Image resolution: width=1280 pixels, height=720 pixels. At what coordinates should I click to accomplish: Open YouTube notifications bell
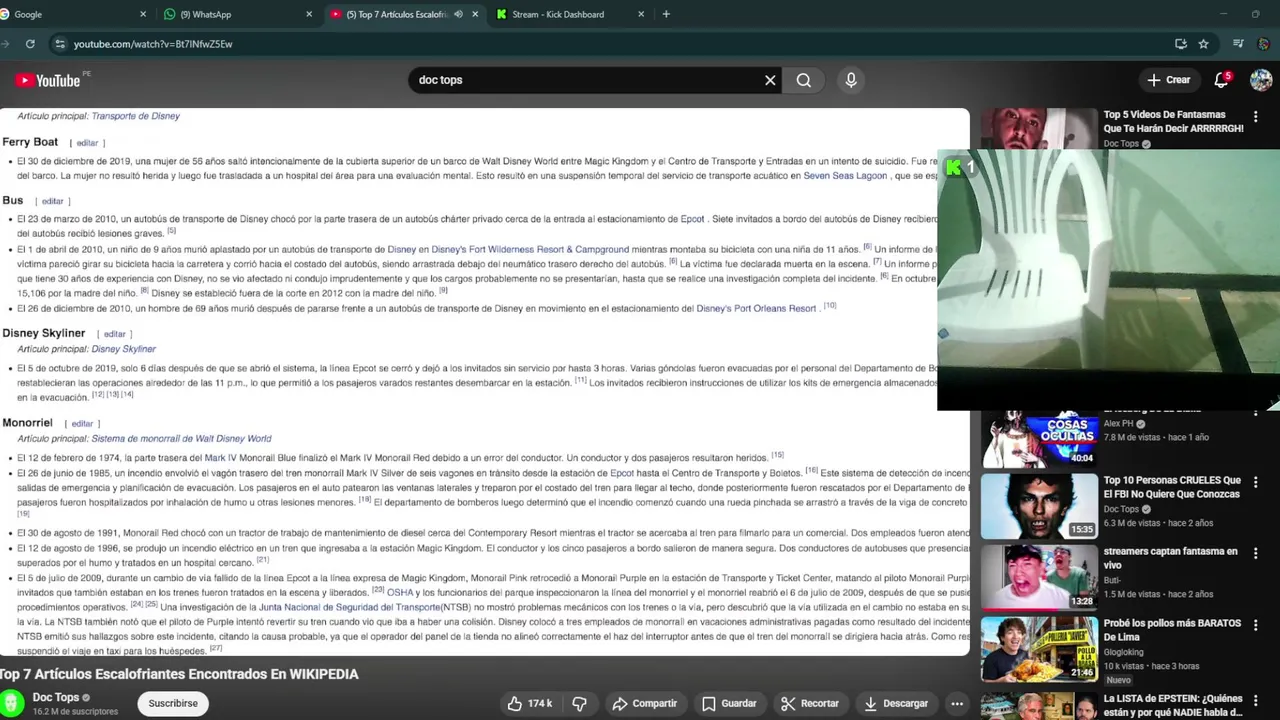(1221, 80)
